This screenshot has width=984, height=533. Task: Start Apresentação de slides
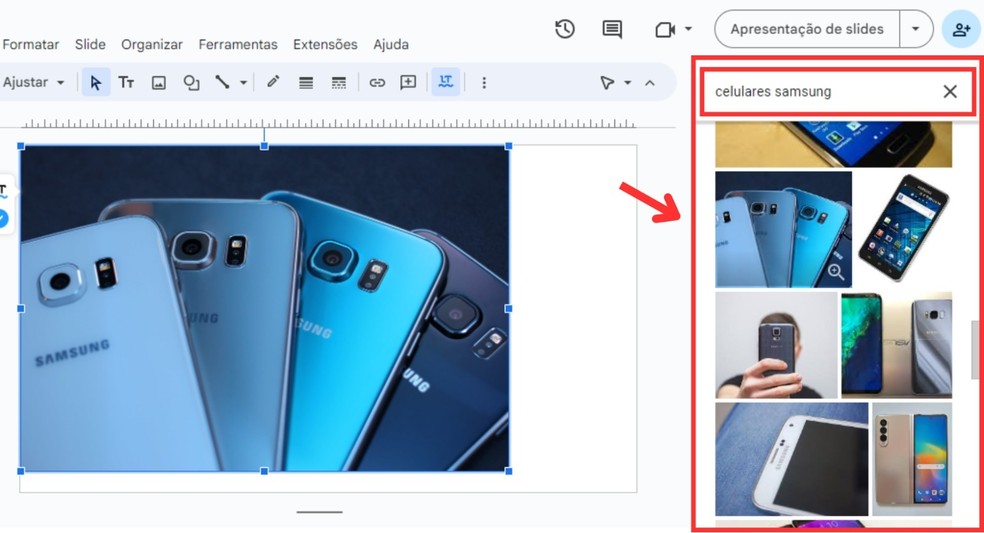[x=807, y=29]
